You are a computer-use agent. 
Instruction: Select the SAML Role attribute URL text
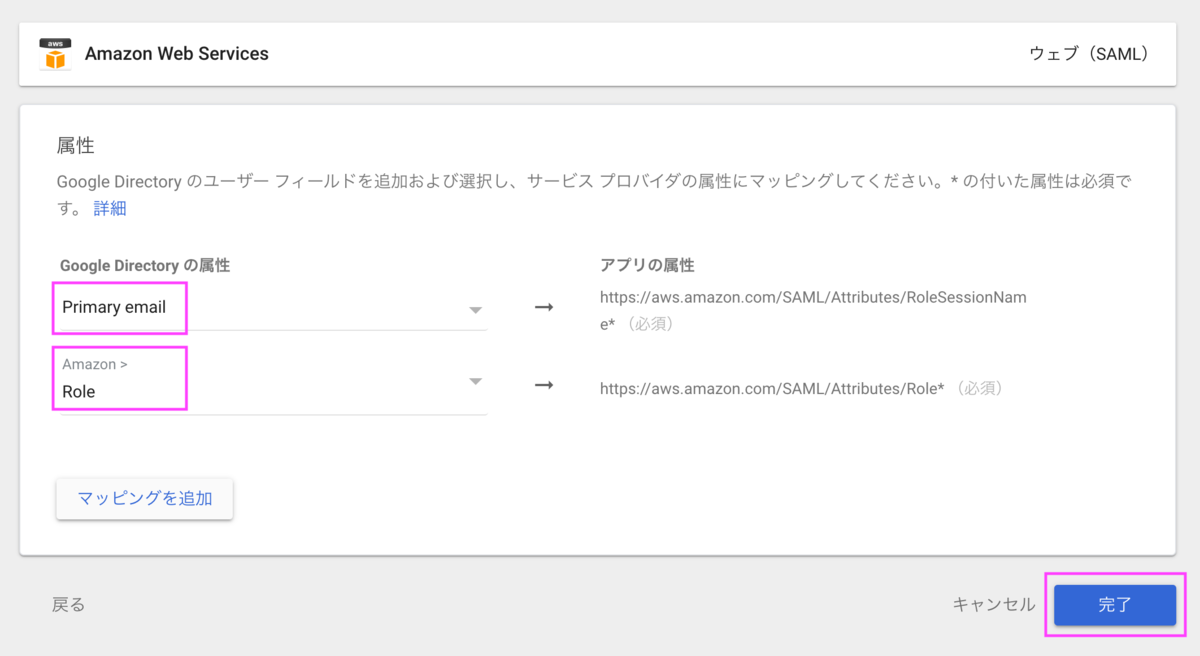[770, 388]
